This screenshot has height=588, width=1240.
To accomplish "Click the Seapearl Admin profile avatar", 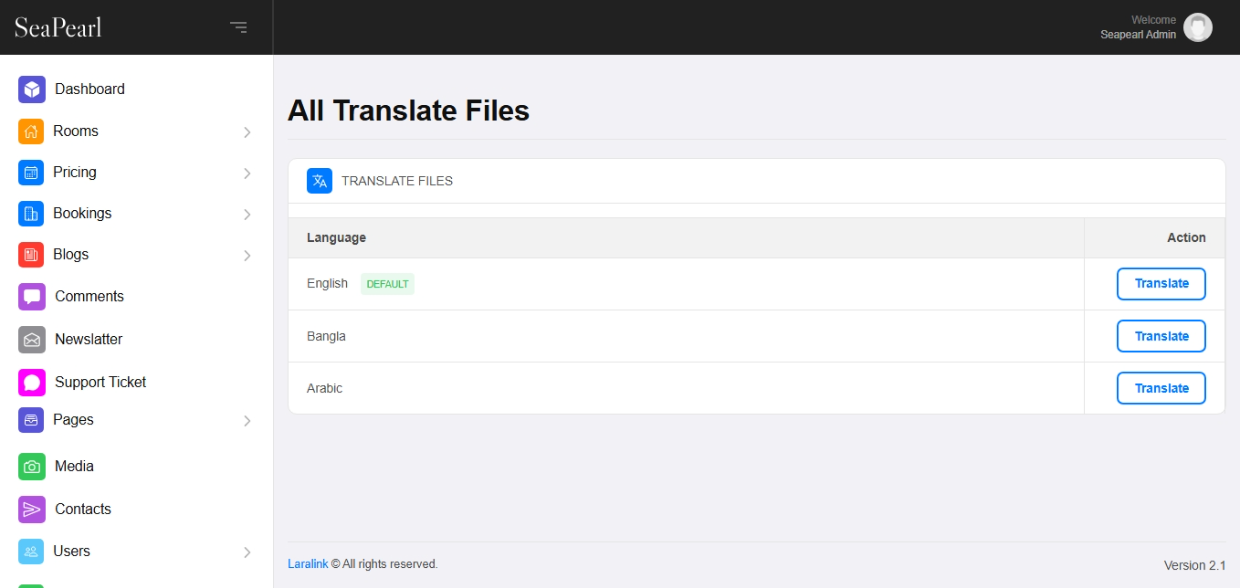I will point(1197,28).
